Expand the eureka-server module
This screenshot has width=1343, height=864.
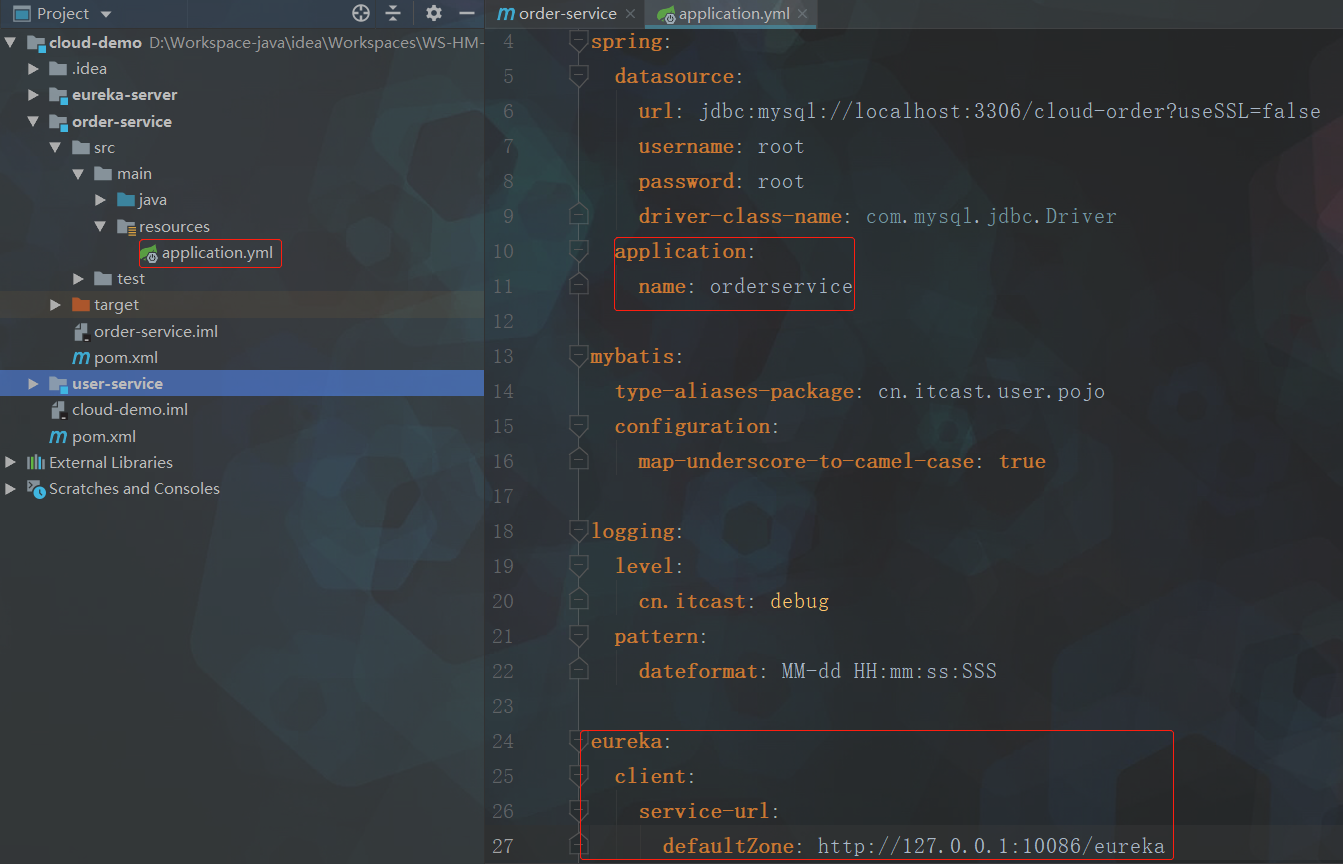point(33,95)
